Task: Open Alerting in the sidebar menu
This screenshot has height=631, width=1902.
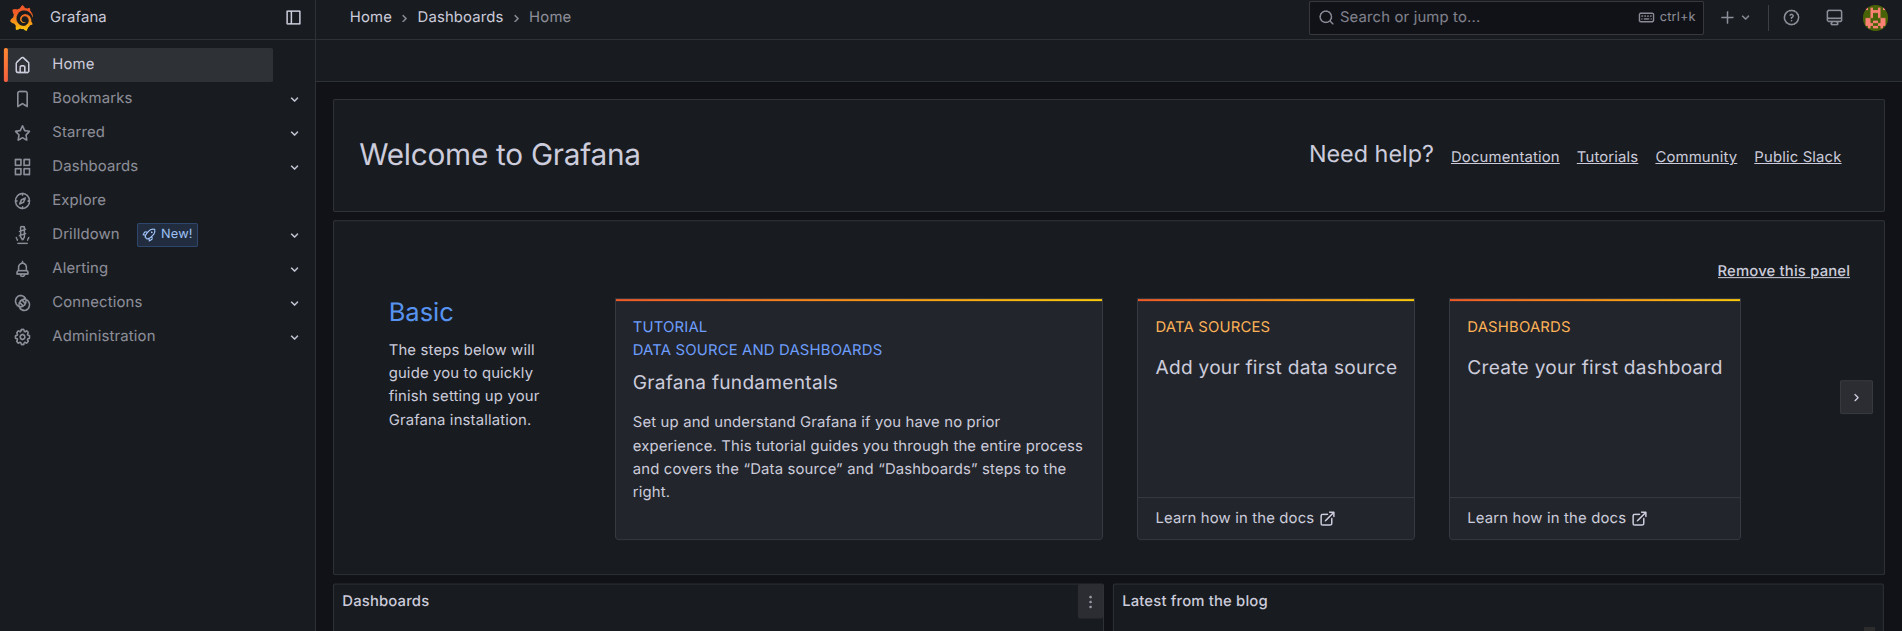Action: (x=80, y=268)
